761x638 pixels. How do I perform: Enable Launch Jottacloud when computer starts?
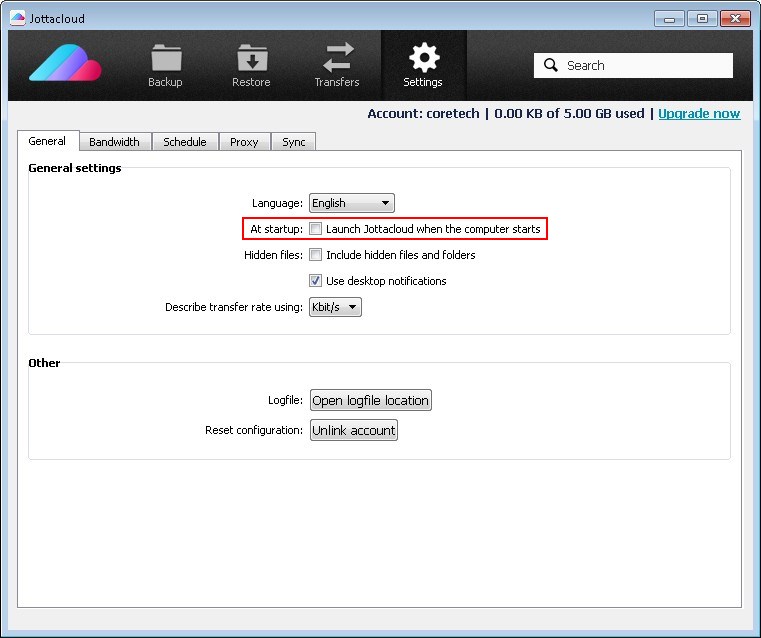[x=315, y=229]
